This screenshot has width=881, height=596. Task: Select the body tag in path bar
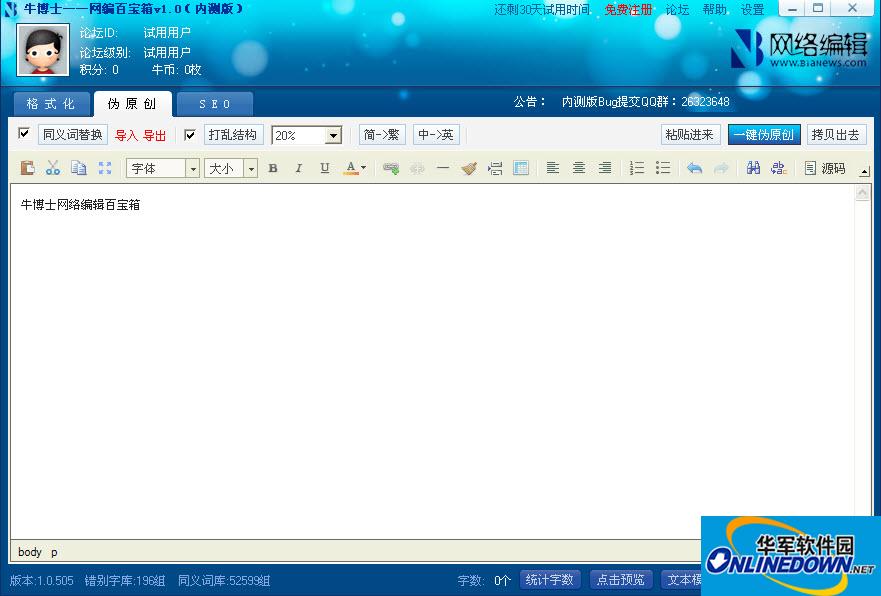coord(30,552)
